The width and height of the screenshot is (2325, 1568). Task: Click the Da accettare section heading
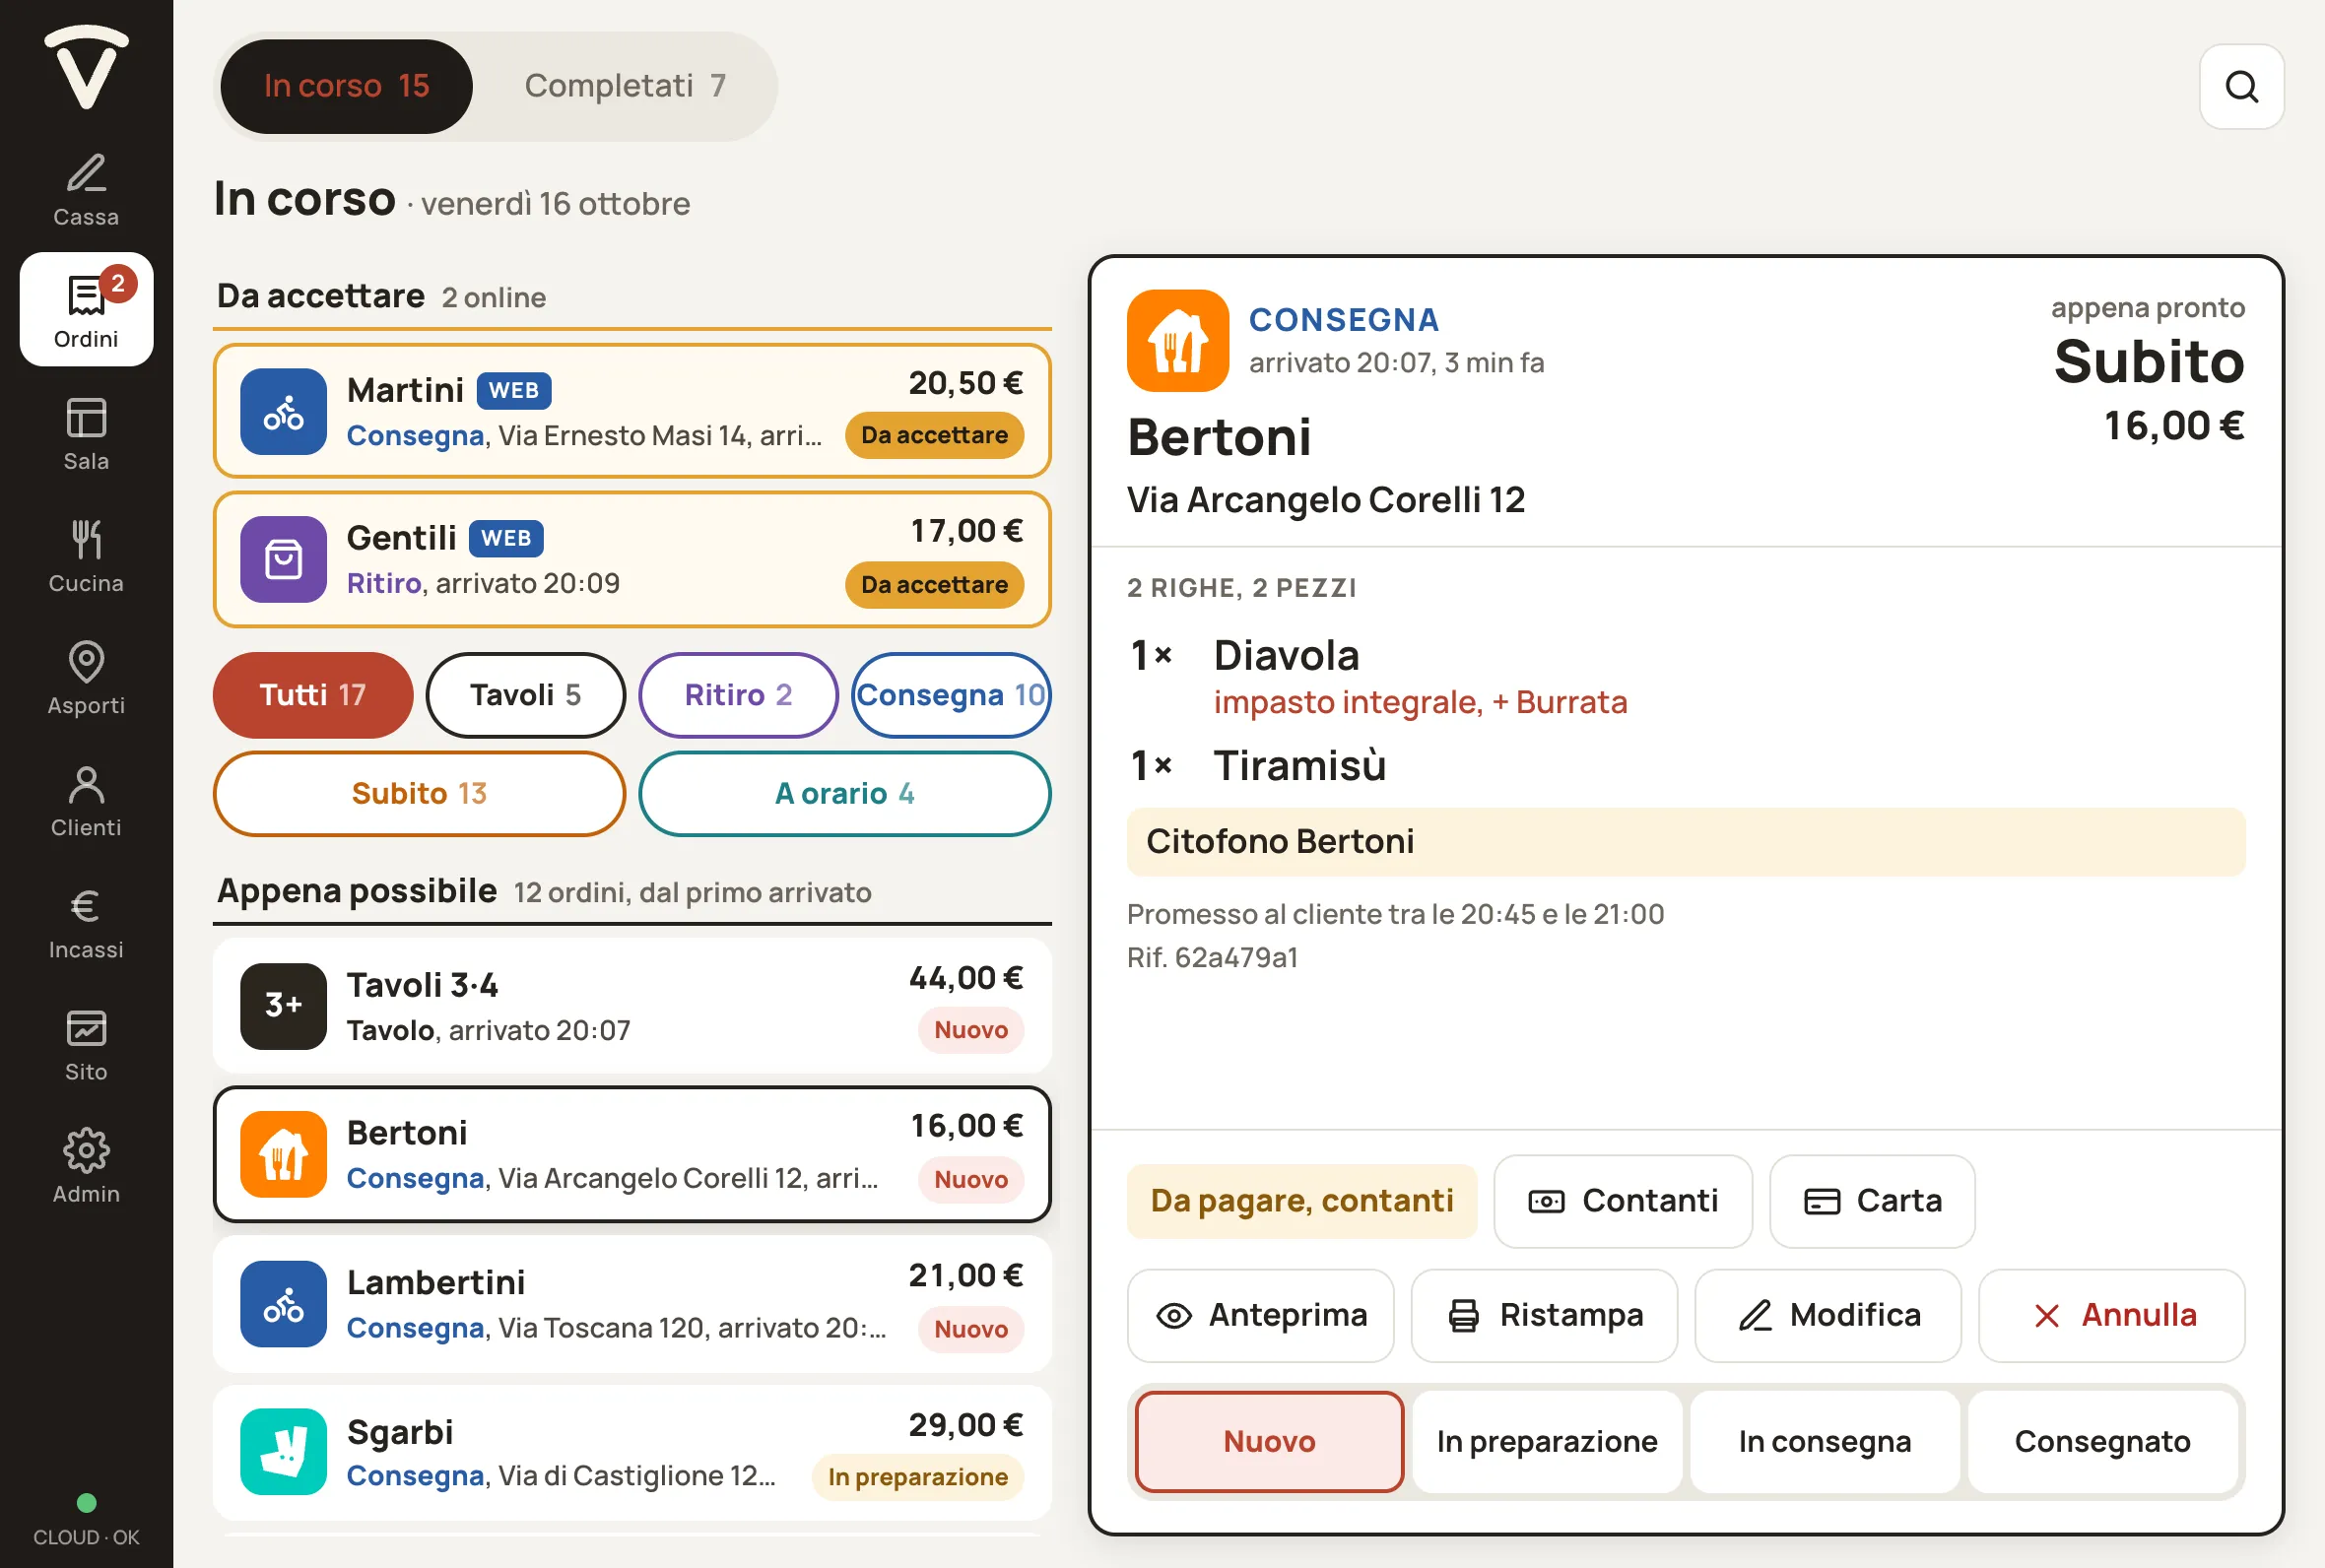(x=320, y=296)
